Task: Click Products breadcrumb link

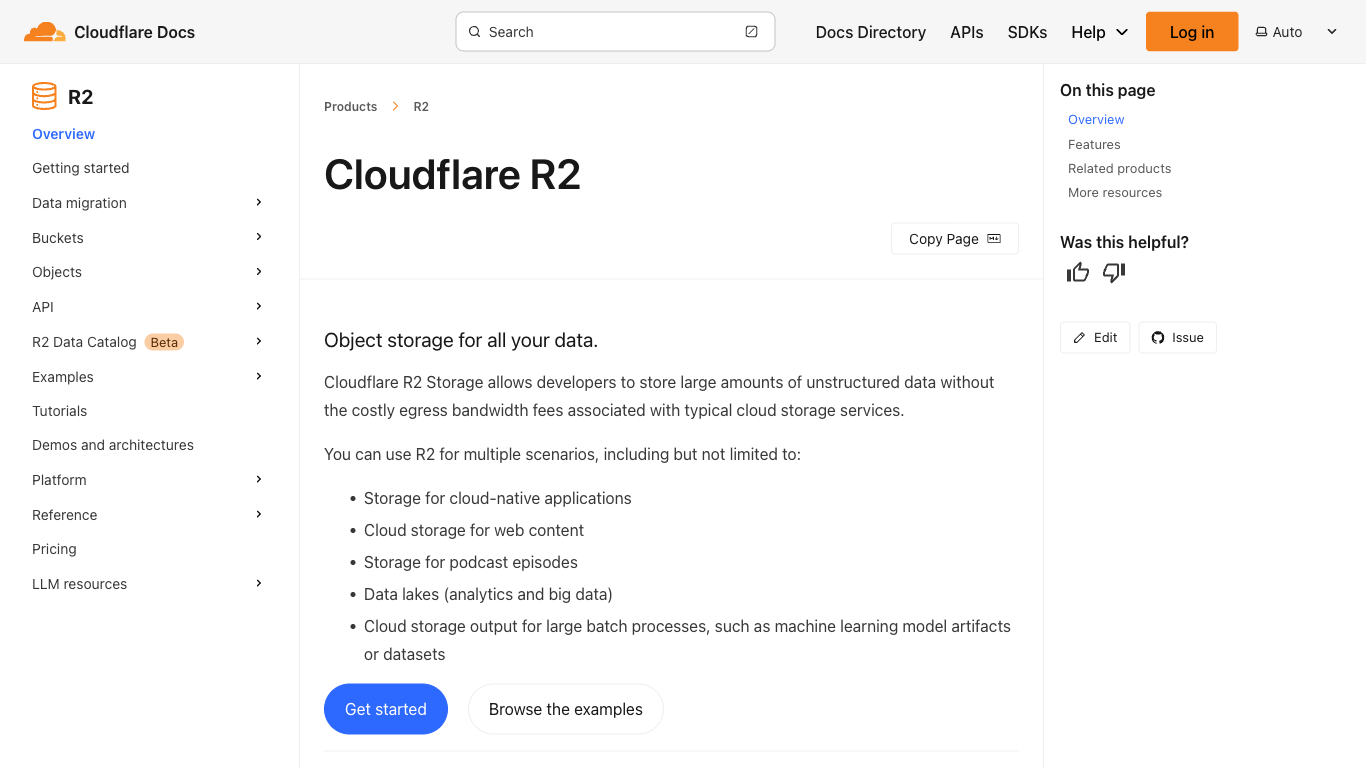Action: 351,106
